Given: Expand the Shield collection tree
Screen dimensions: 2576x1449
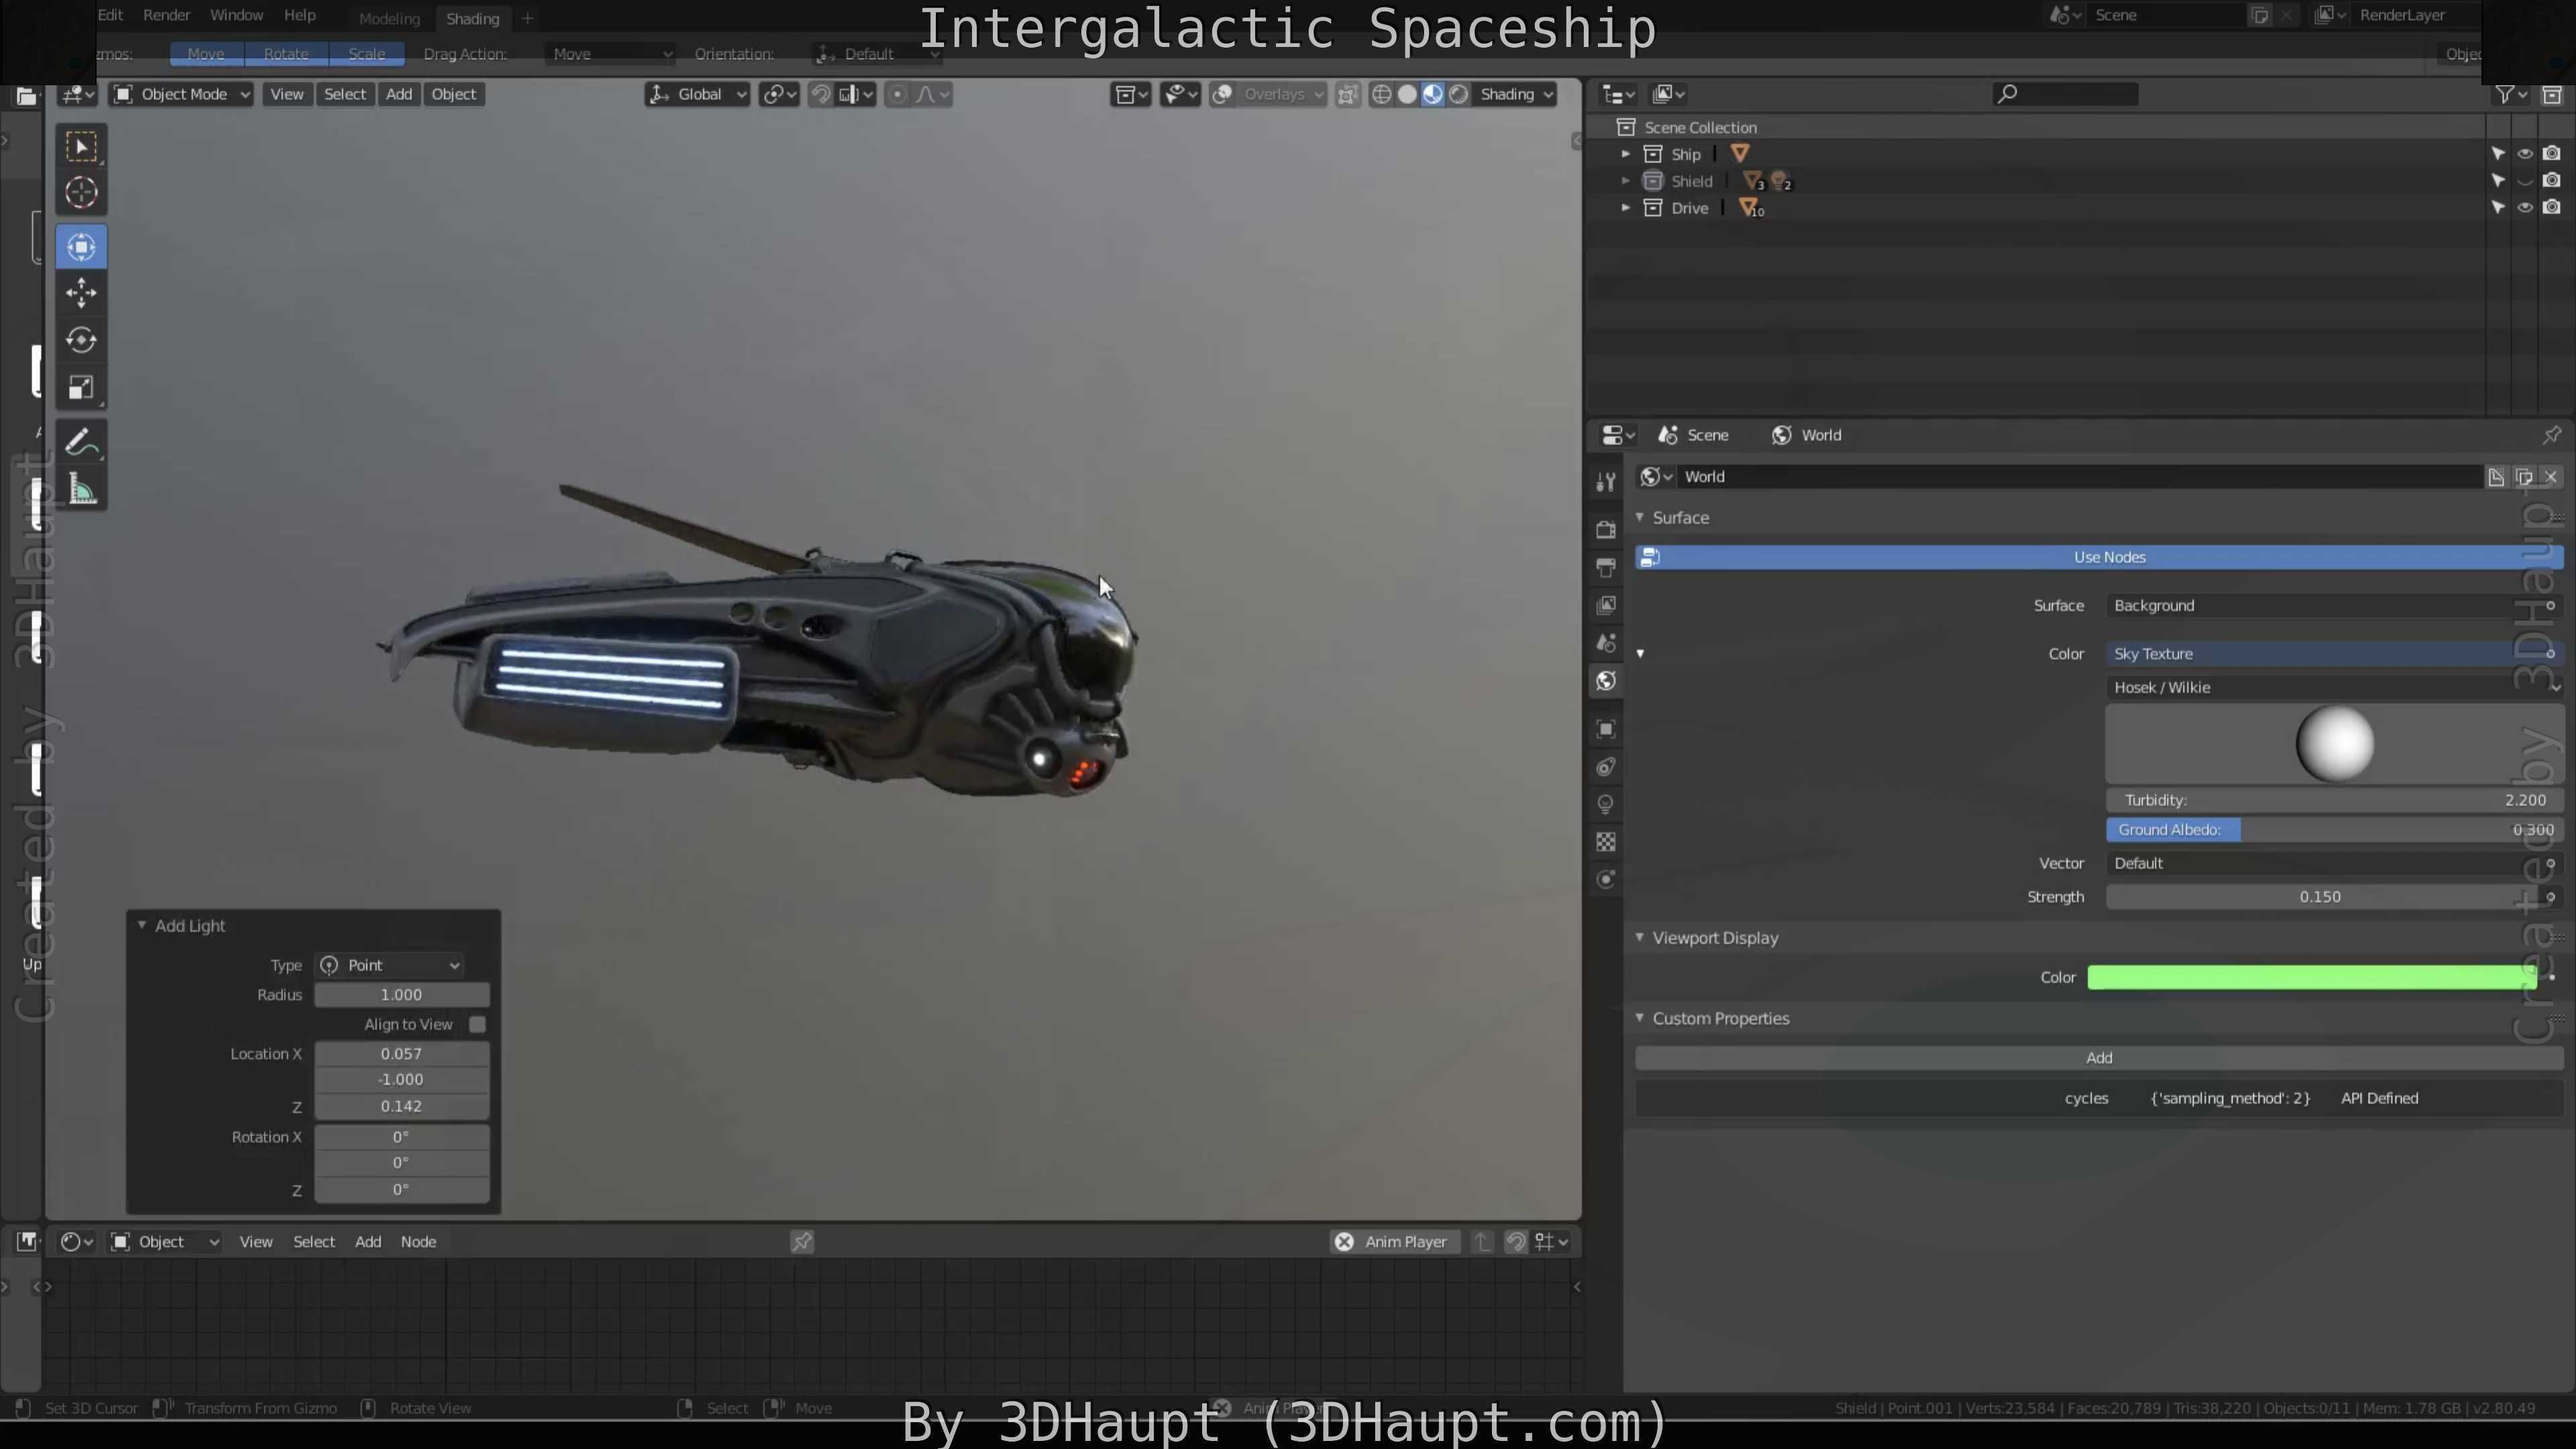Looking at the screenshot, I should [1625, 181].
